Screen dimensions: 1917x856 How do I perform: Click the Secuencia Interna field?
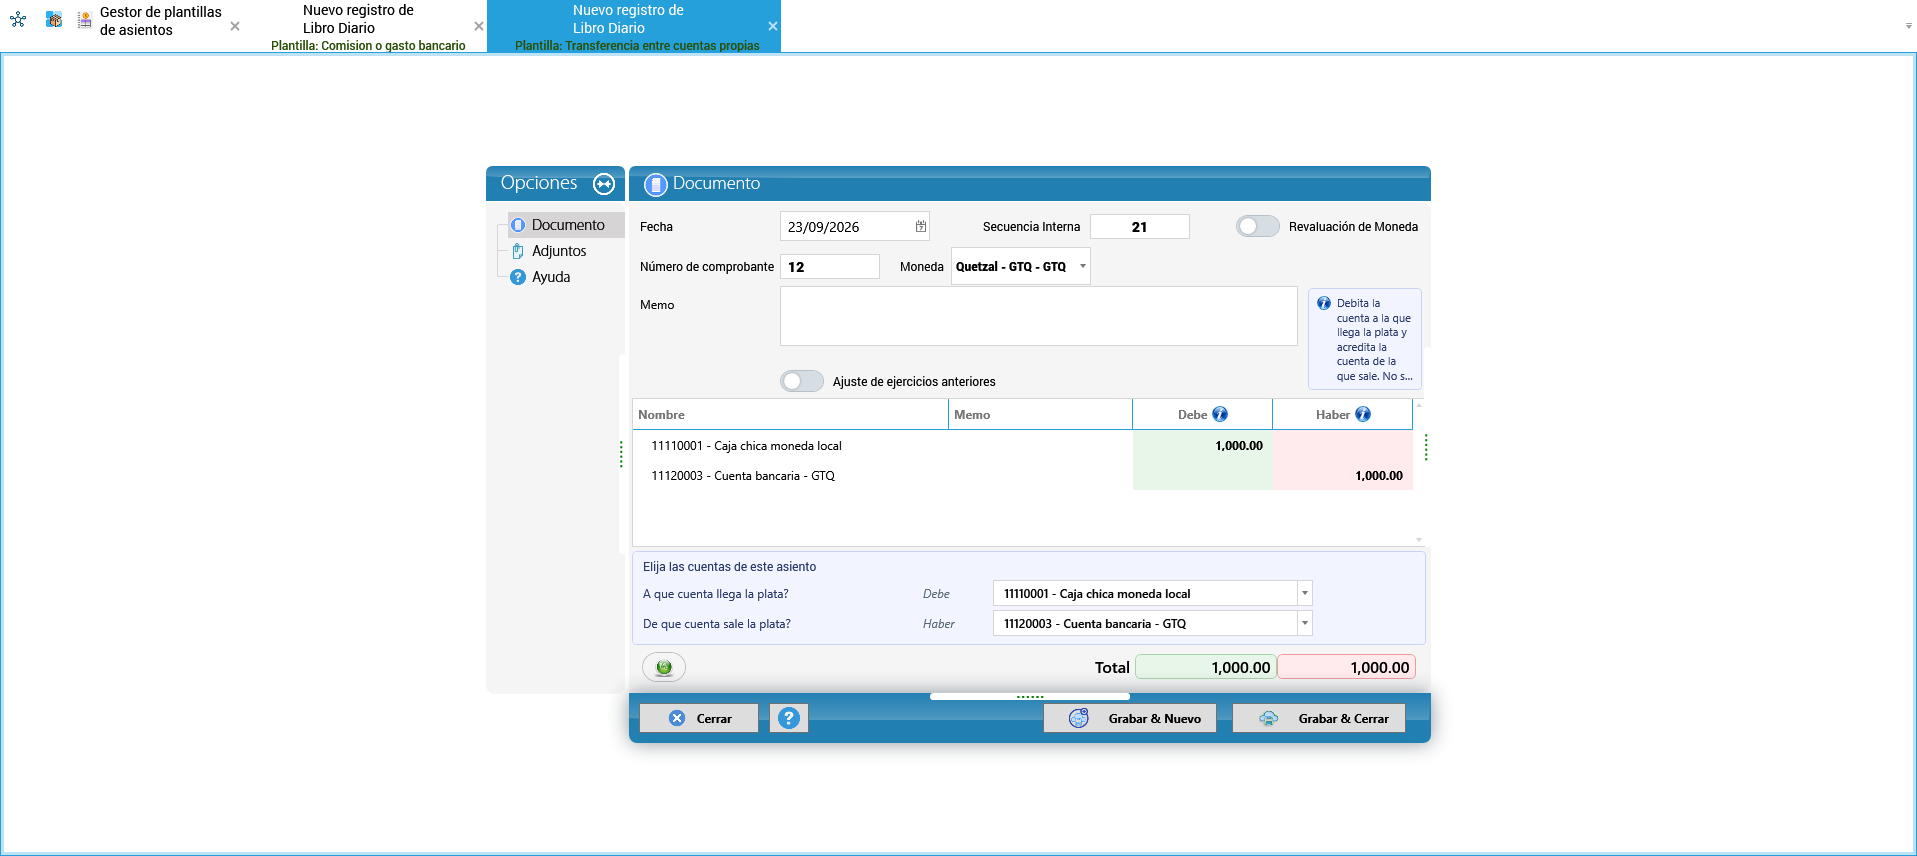click(x=1139, y=227)
